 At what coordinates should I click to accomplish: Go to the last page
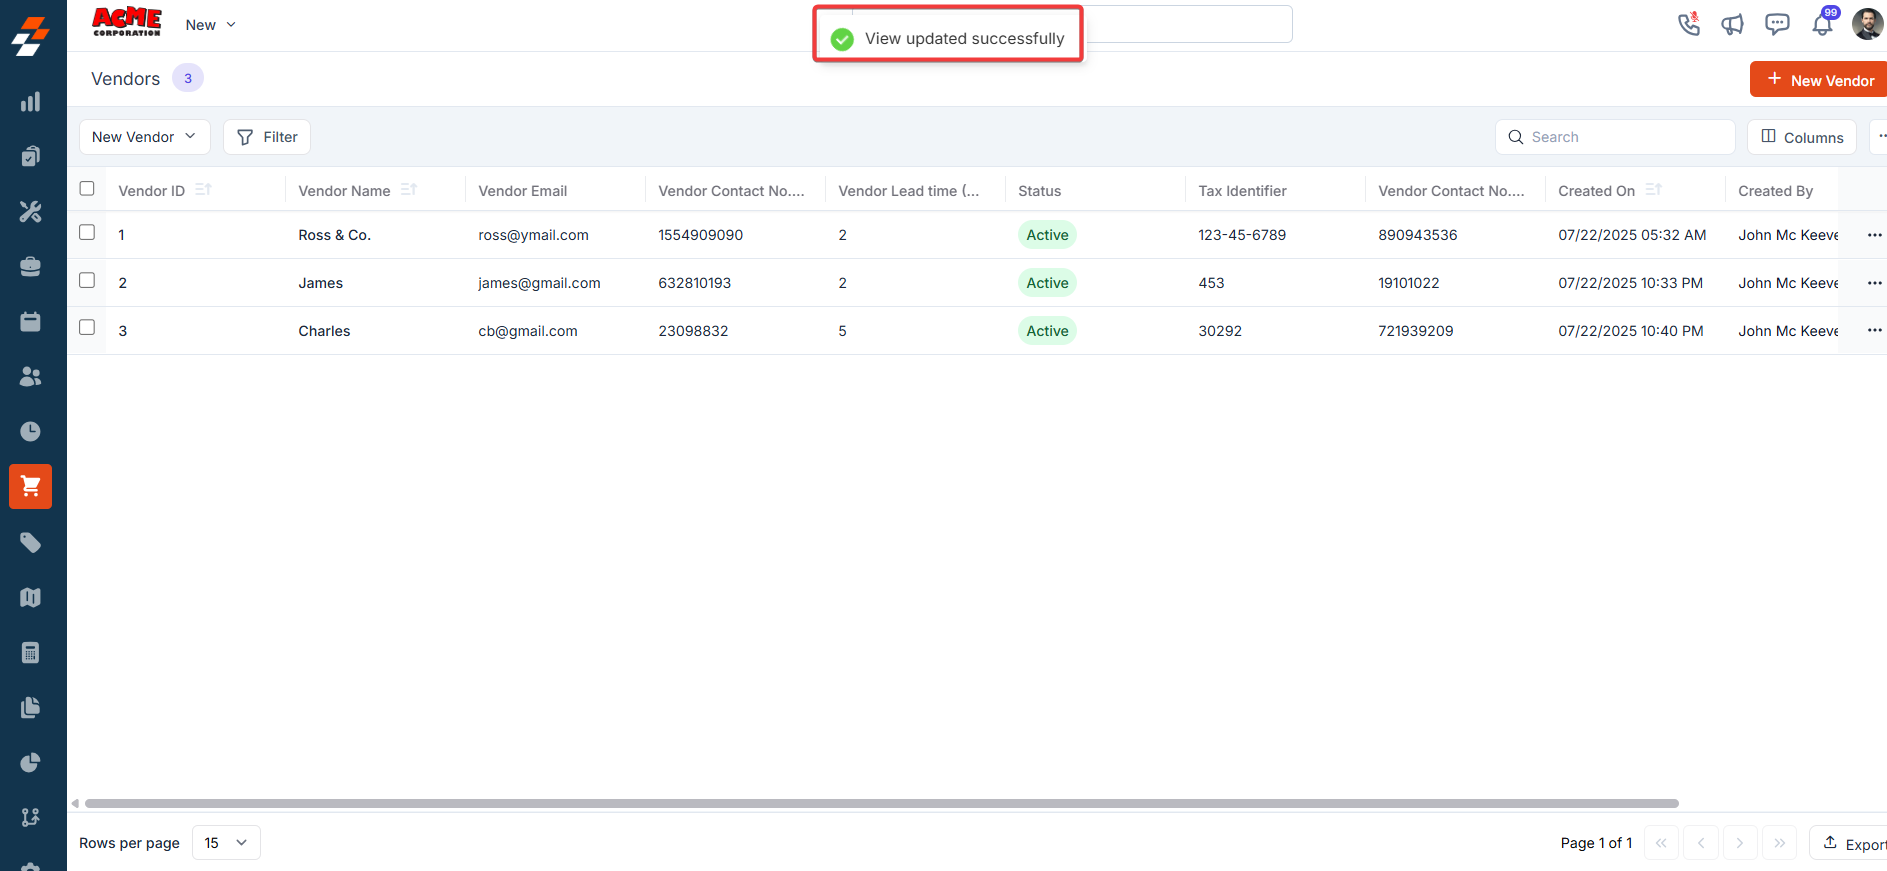[1779, 843]
